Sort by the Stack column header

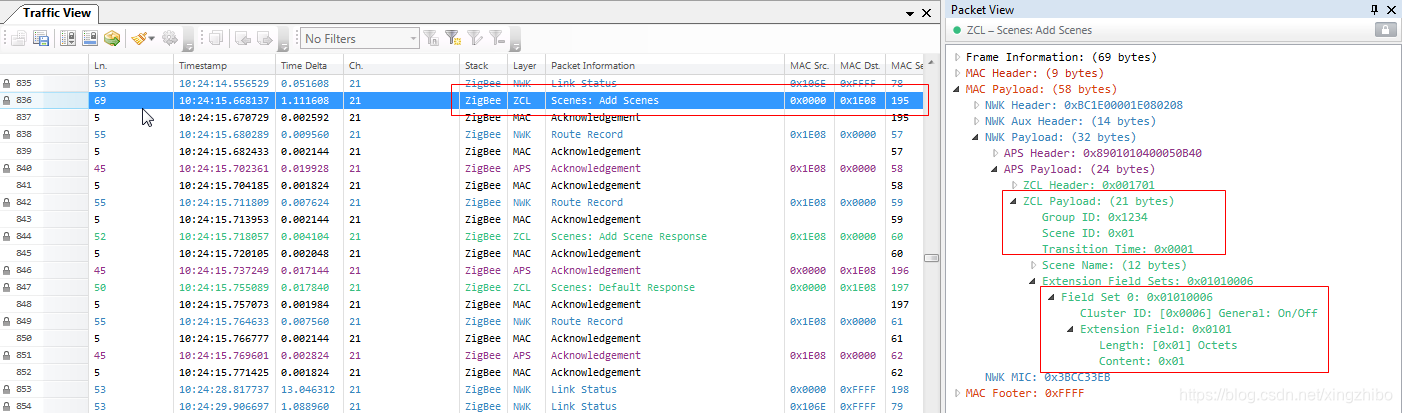point(484,66)
